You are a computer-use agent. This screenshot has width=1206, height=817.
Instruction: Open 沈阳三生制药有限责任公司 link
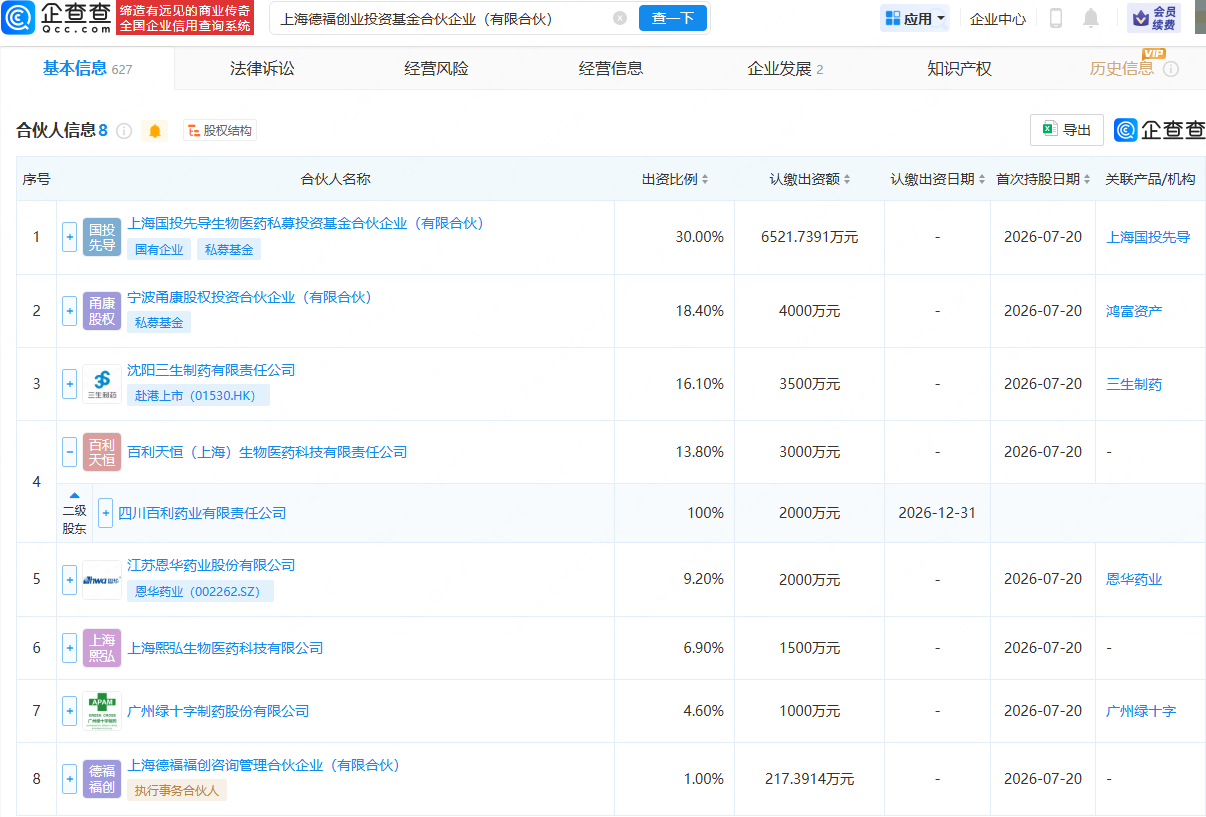tap(211, 371)
